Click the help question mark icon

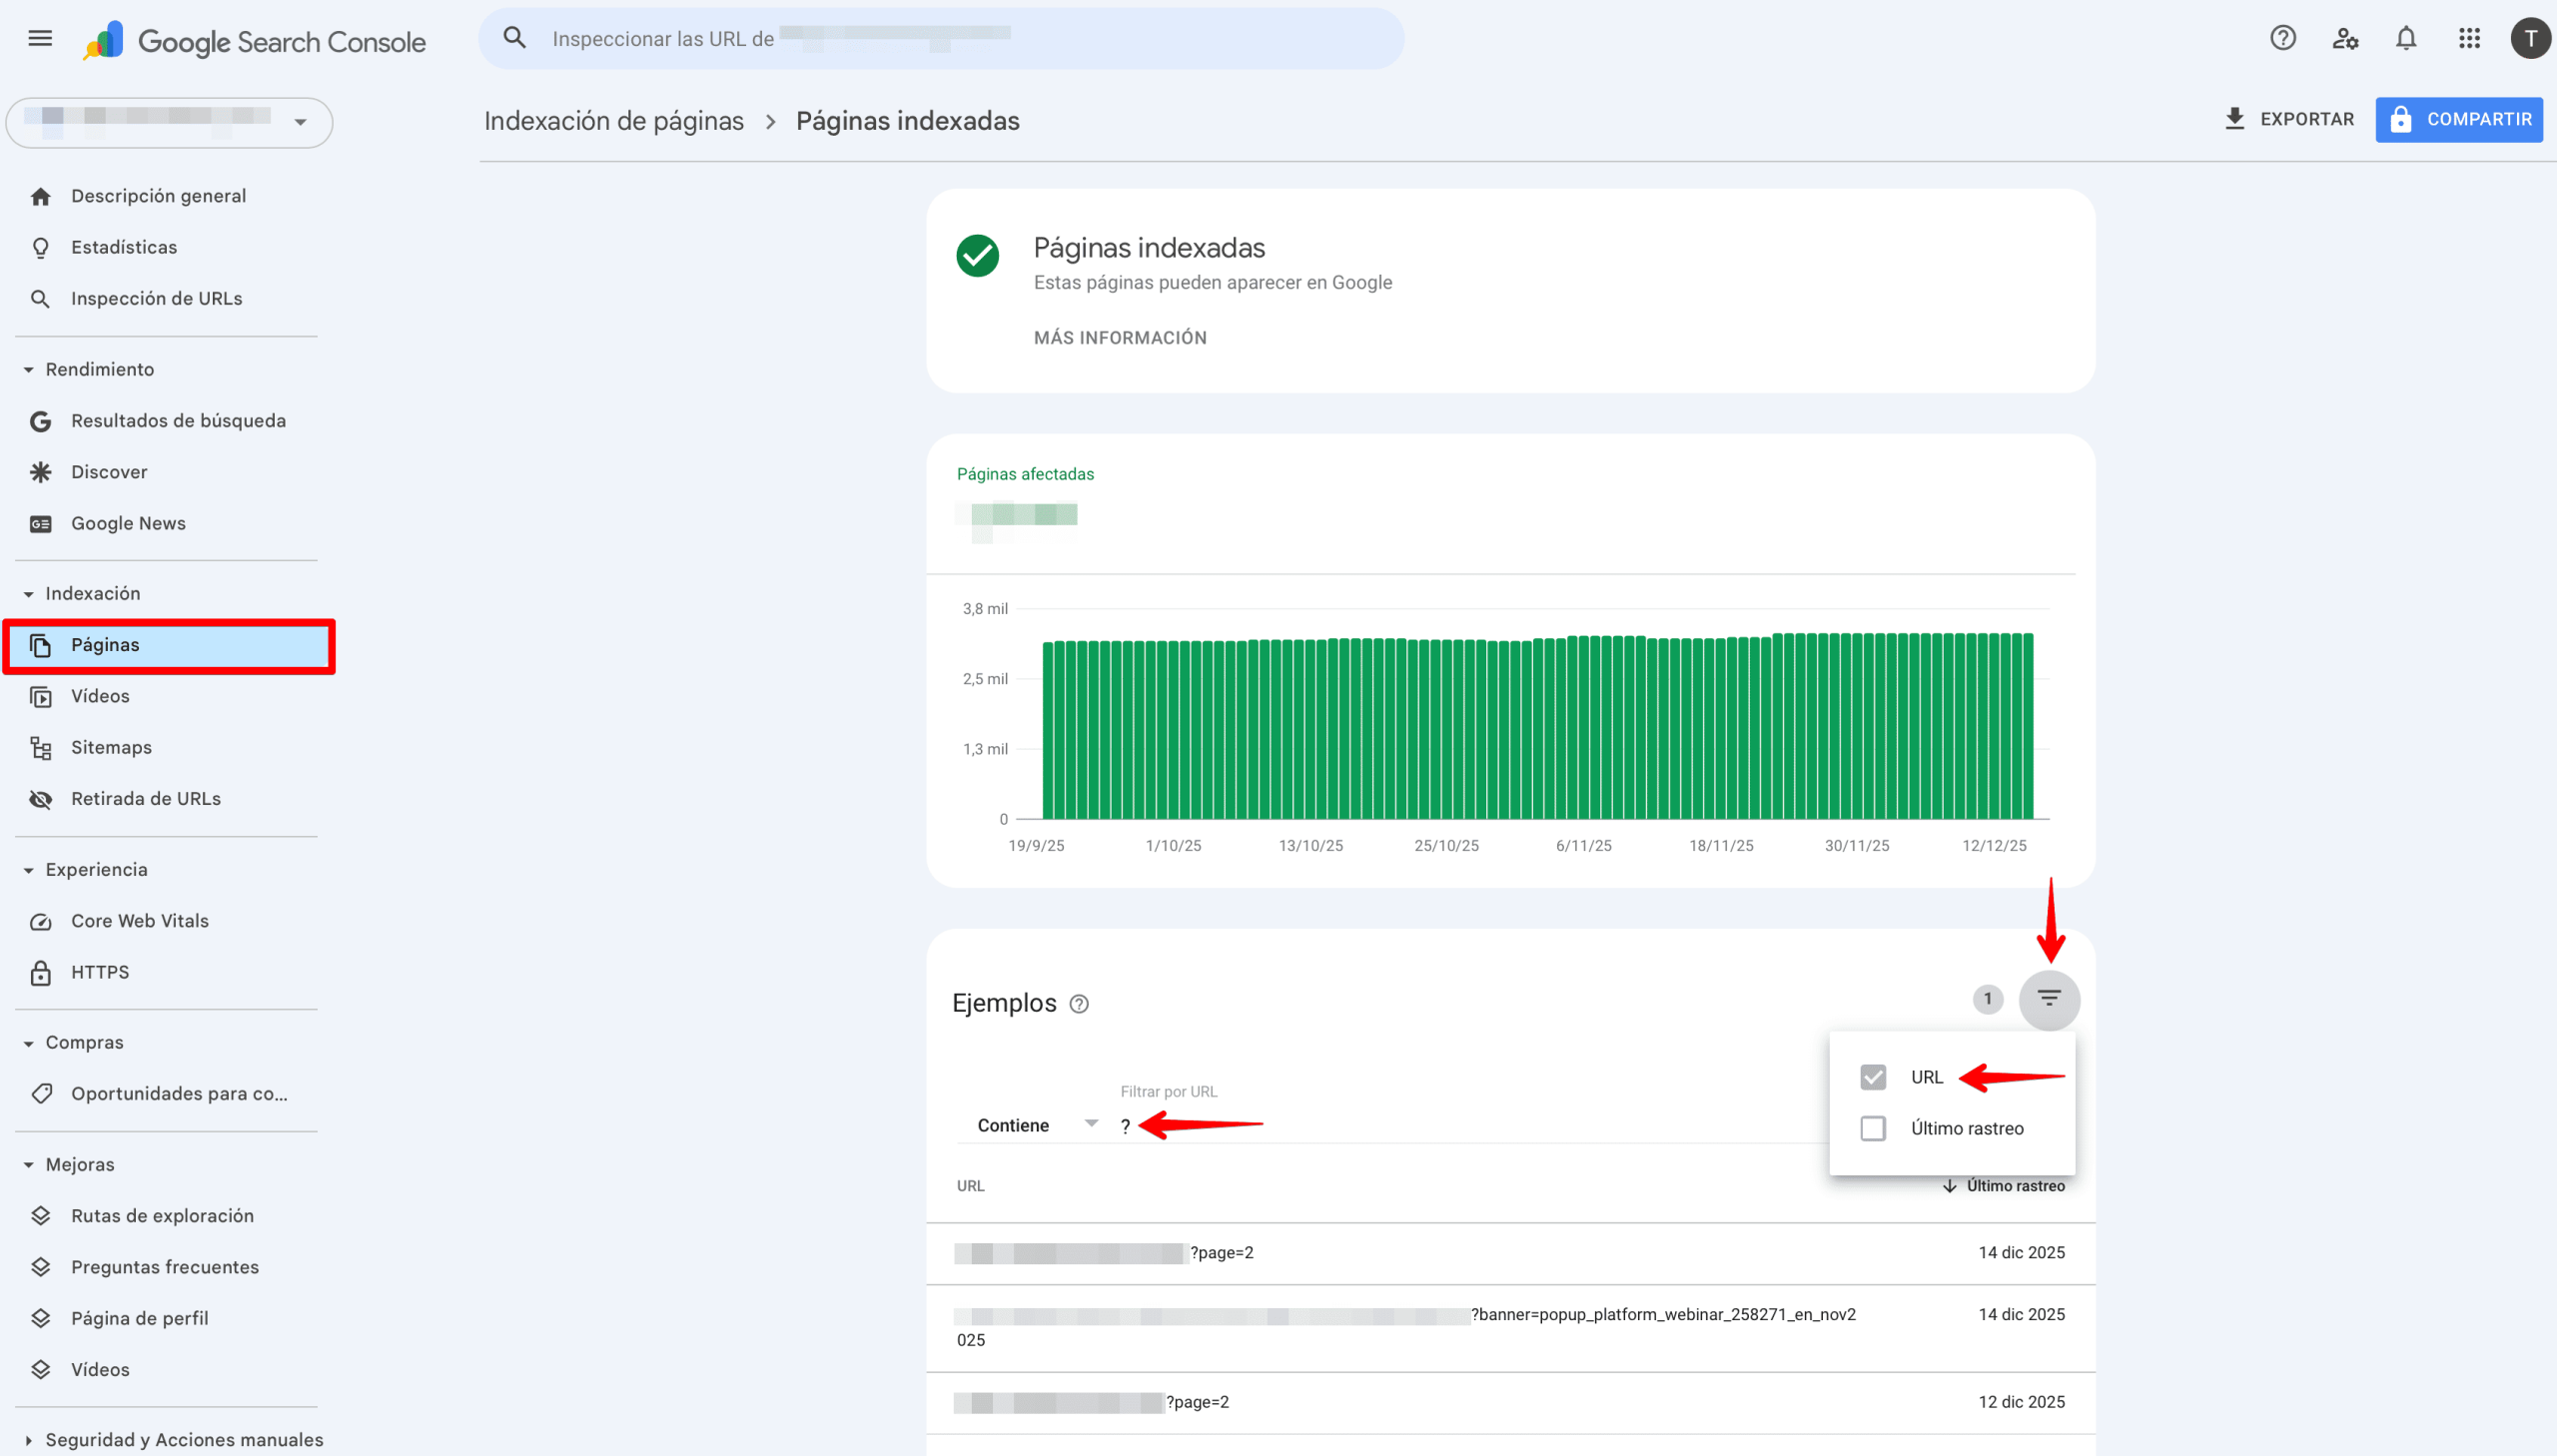pos(2282,39)
